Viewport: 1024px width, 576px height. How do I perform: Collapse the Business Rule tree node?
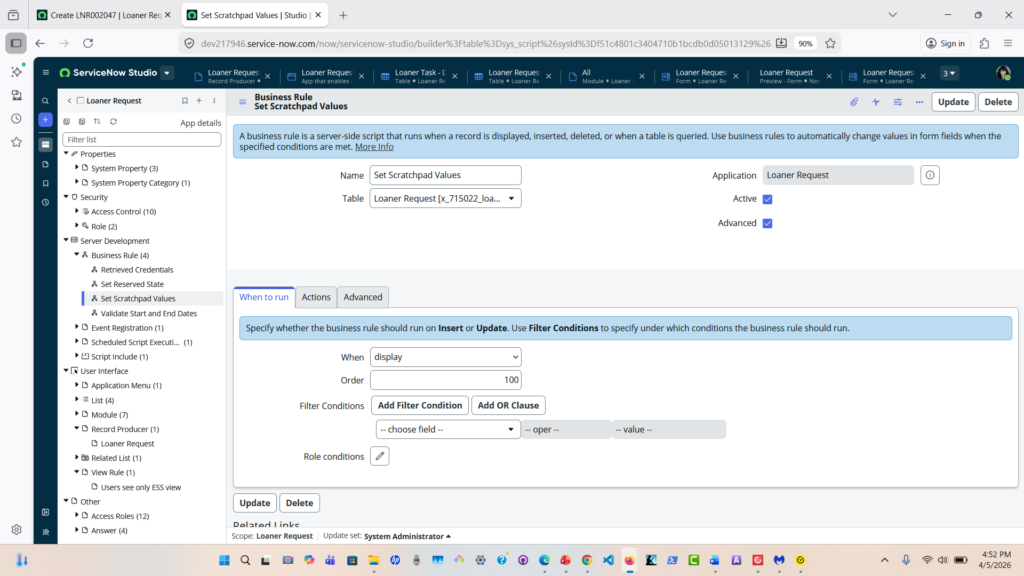pyautogui.click(x=77, y=255)
